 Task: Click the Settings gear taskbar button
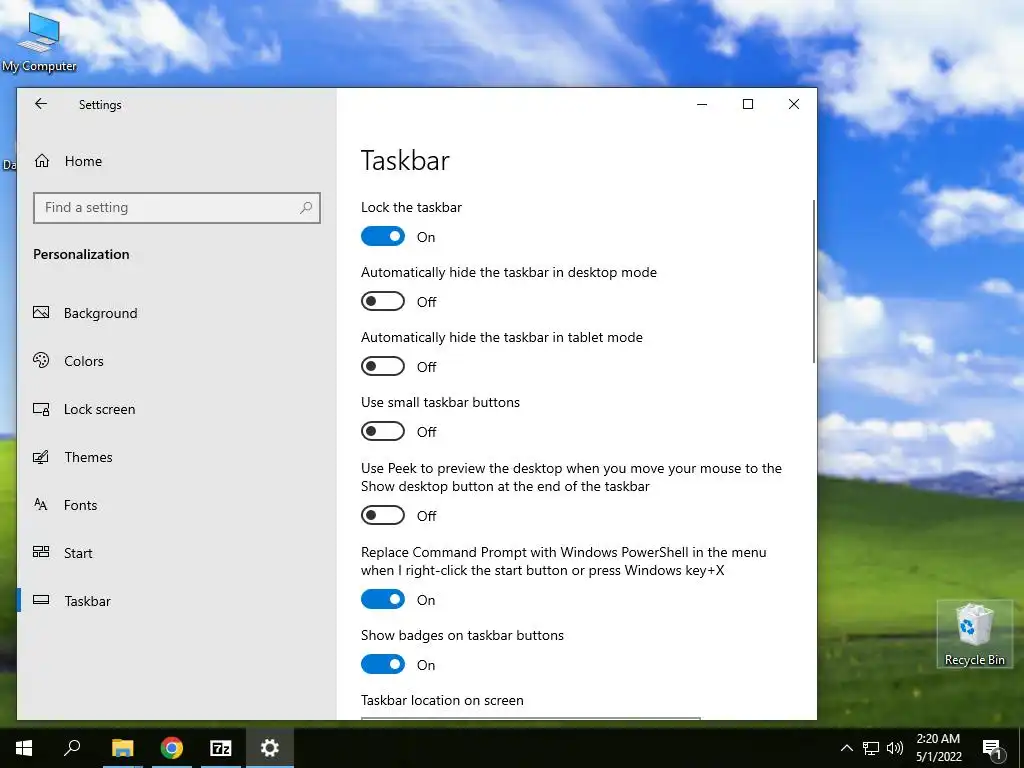click(x=270, y=748)
